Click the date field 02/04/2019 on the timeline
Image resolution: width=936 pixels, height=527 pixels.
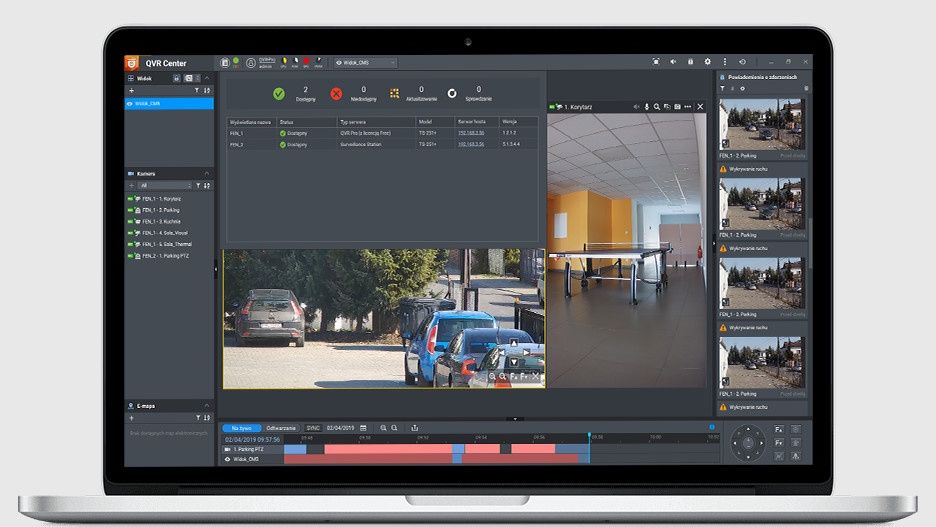pos(340,428)
